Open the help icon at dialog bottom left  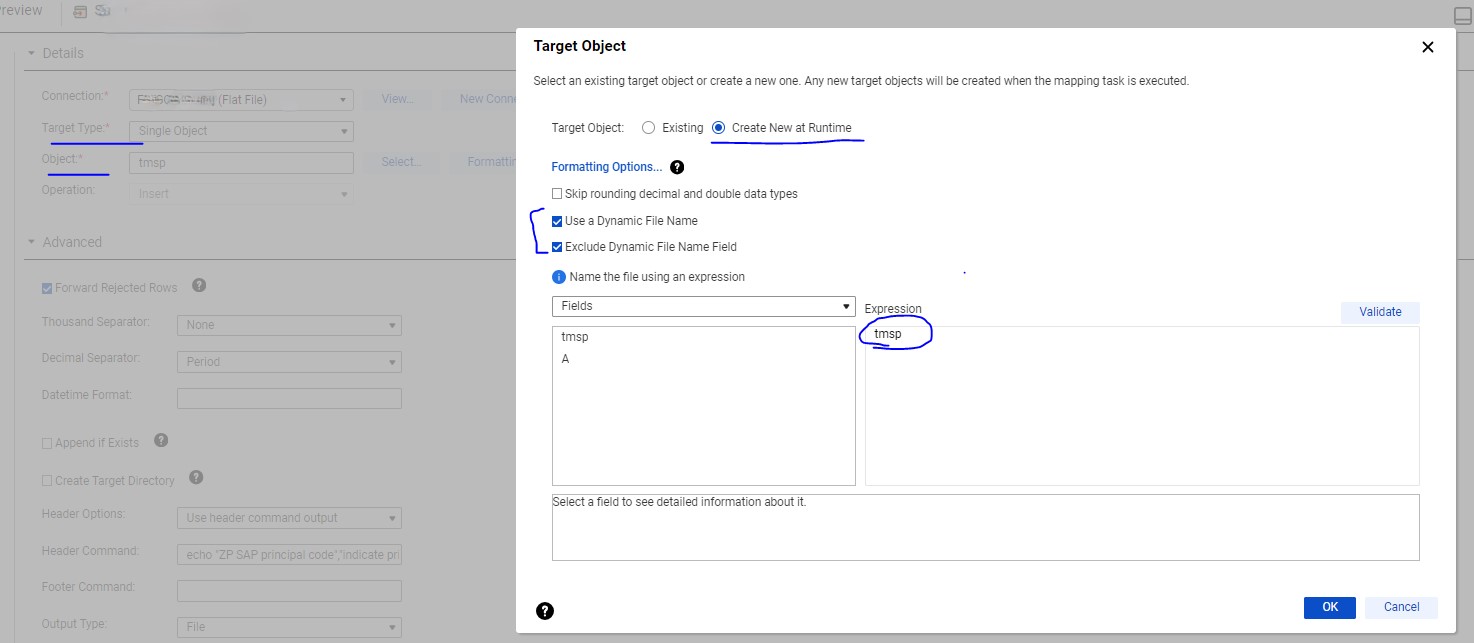point(545,611)
